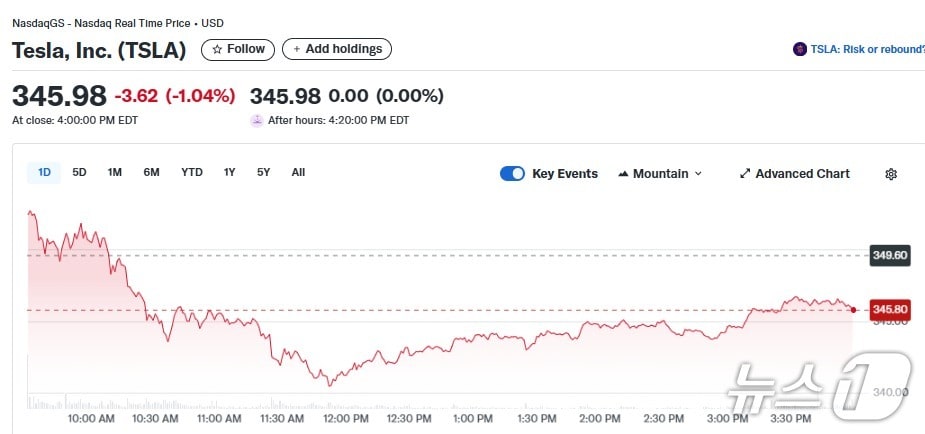Viewport: 925px width, 434px height.
Task: Switch to the 5D time range
Action: click(79, 172)
